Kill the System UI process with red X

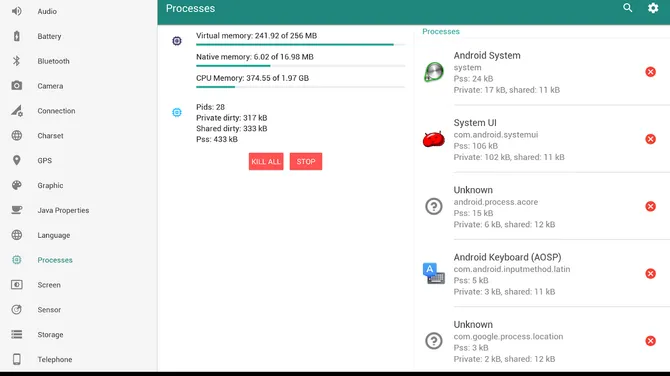tap(650, 139)
